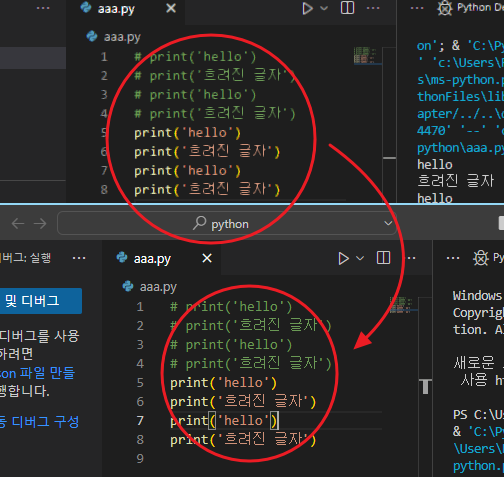Go back using navigation arrow in lower window
This screenshot has width=504, height=477.
tap(18, 223)
